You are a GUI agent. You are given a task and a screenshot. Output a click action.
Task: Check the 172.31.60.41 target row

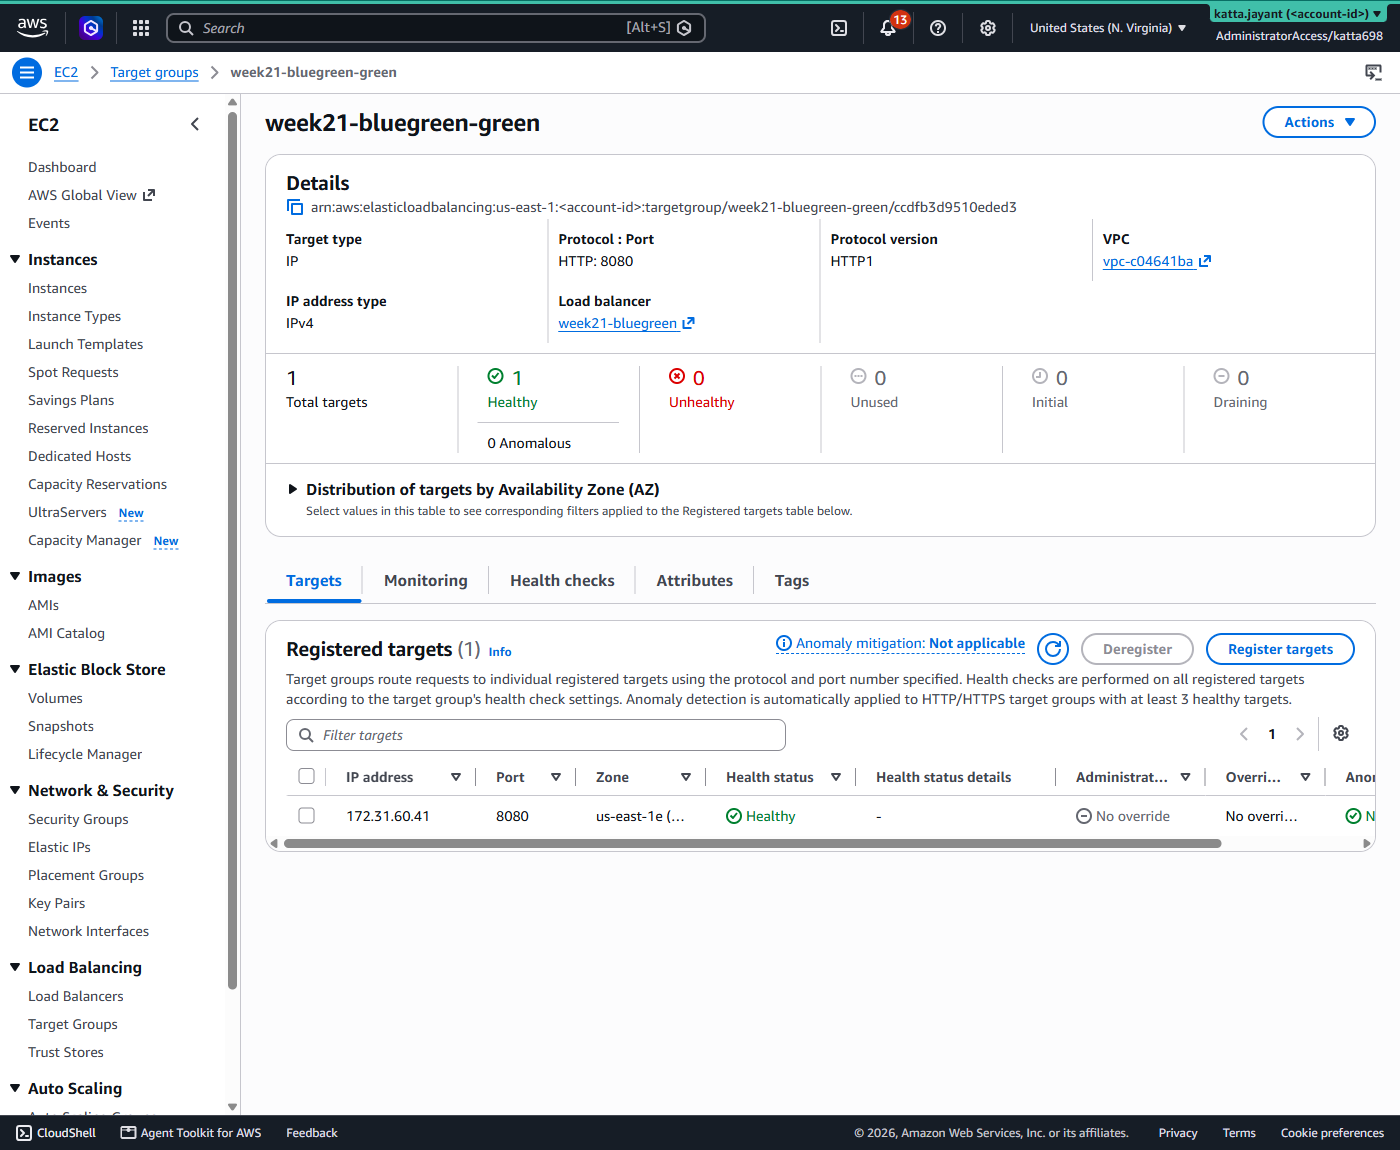[x=307, y=815]
